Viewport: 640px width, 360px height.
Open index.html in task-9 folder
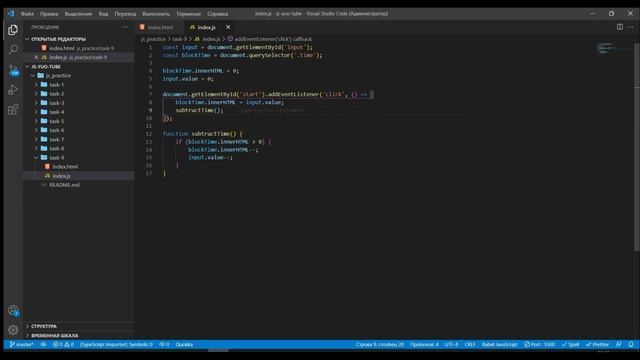pos(78,167)
